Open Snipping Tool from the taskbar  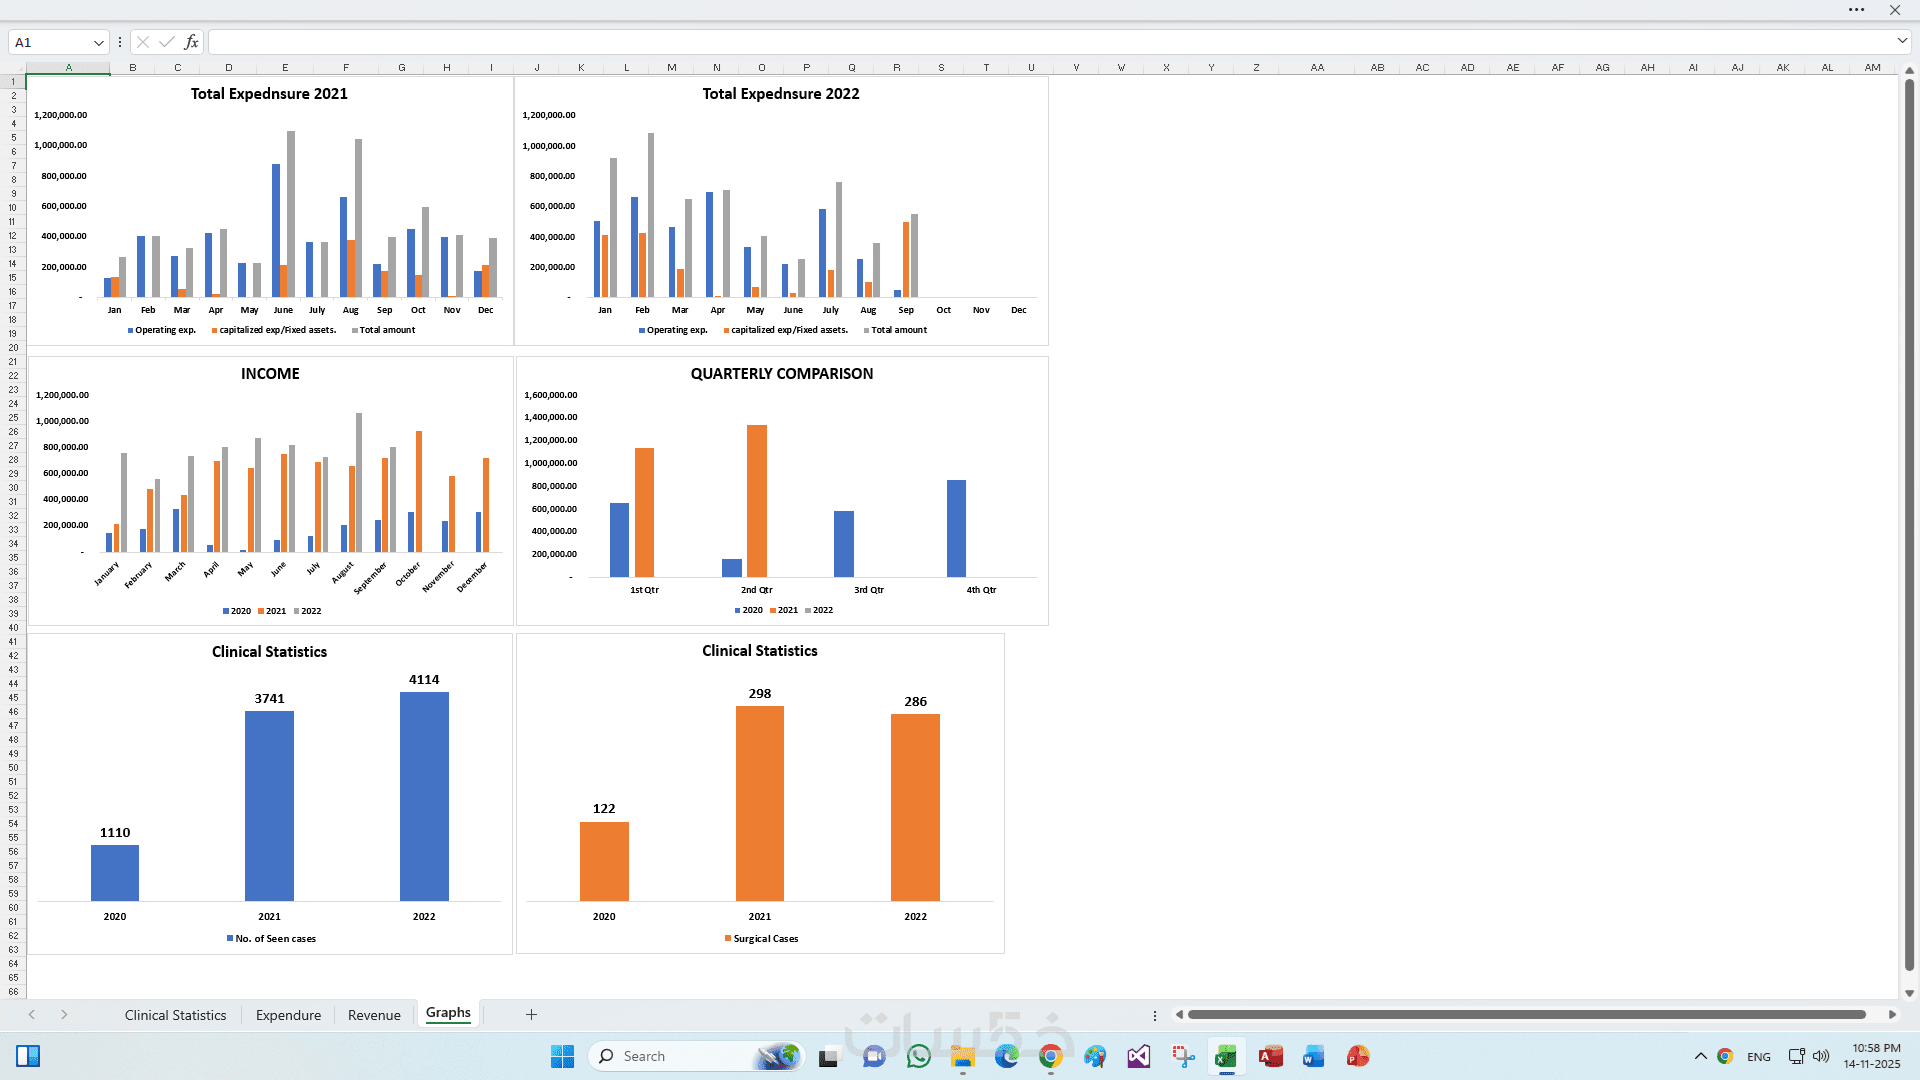click(x=1183, y=1056)
